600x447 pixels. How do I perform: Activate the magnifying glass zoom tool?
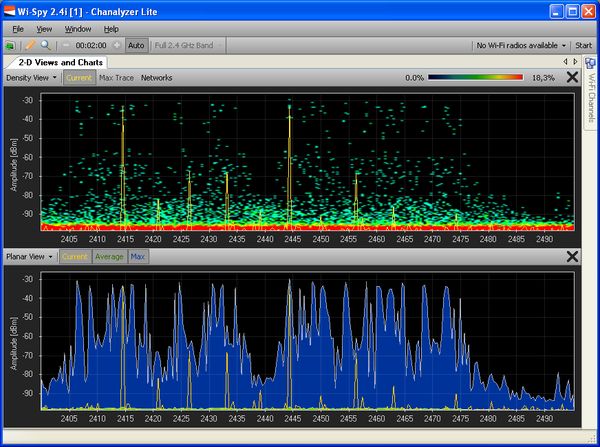(45, 46)
